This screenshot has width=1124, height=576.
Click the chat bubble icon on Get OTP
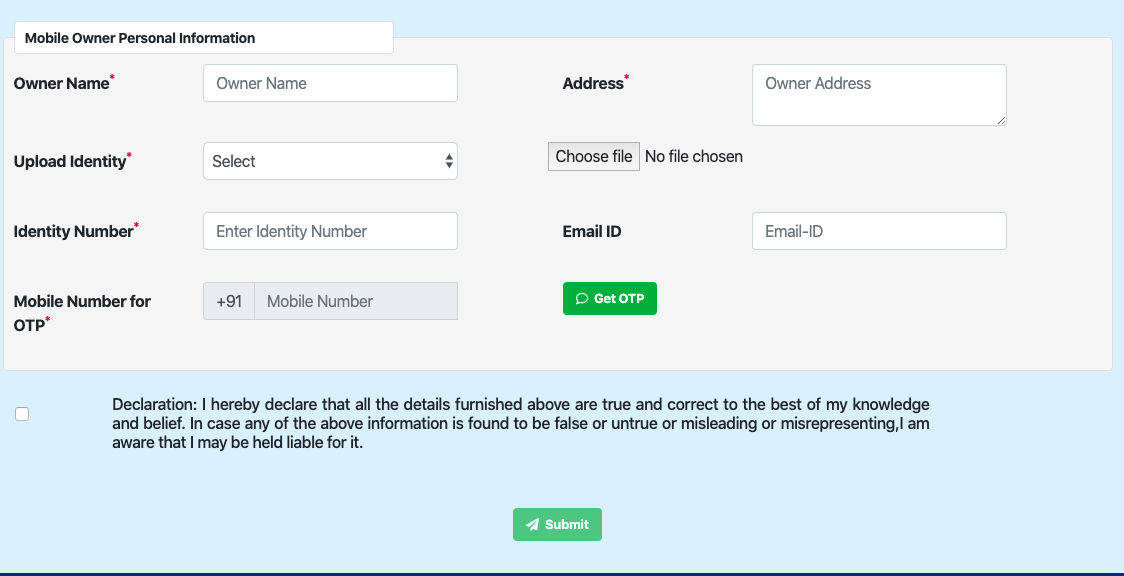[582, 298]
